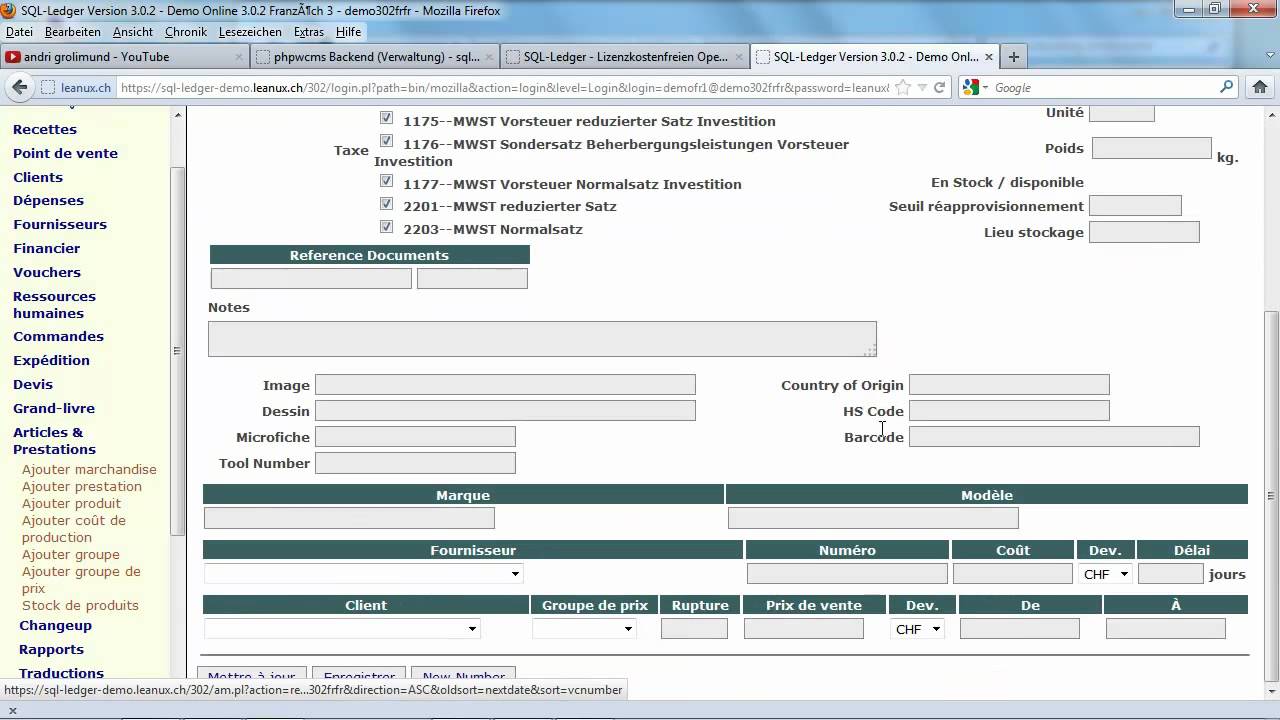Open the Groupe de prix dropdown
The image size is (1280, 720).
(584, 629)
